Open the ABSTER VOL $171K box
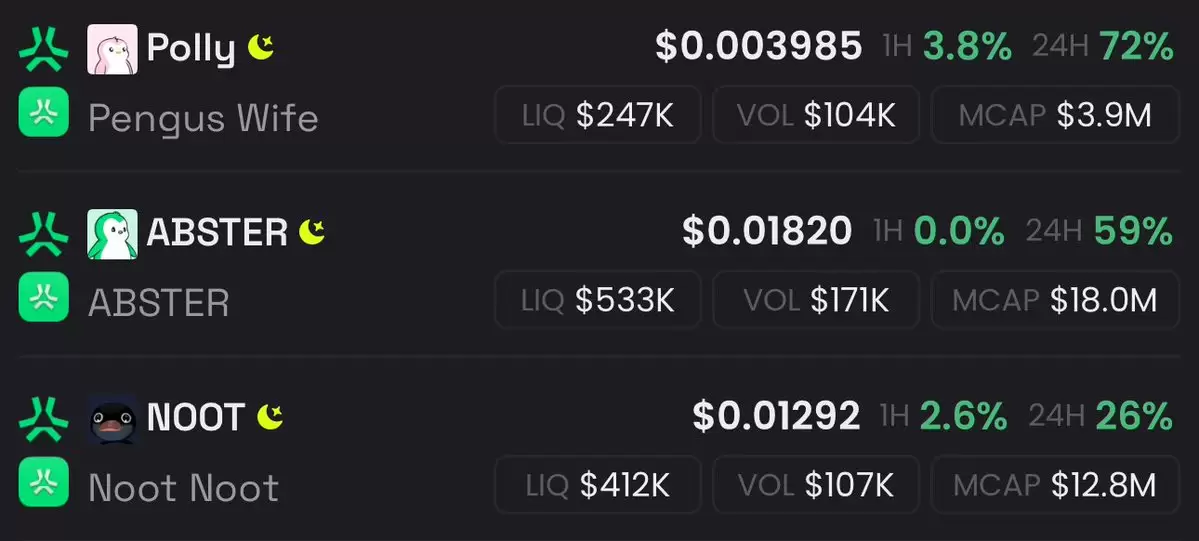The width and height of the screenshot is (1199, 541). (x=816, y=300)
